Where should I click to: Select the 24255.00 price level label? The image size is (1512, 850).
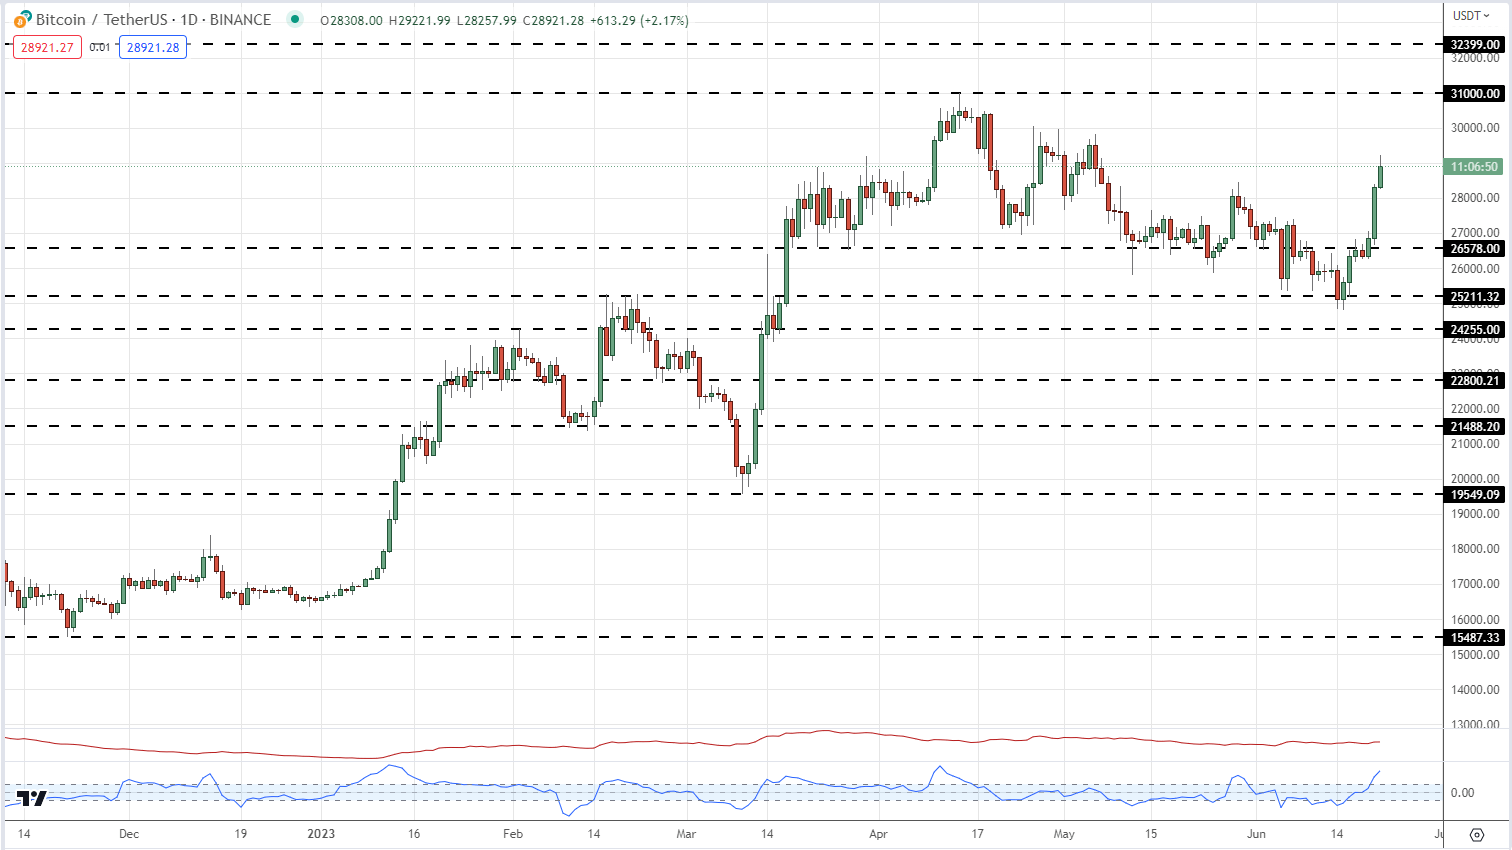point(1475,329)
